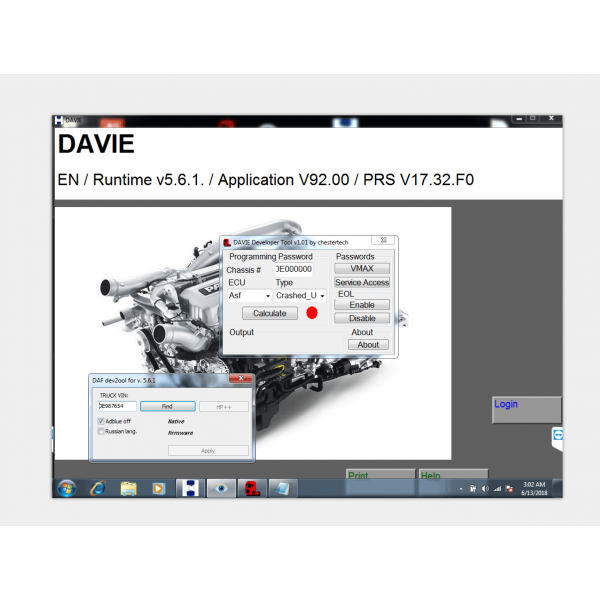Image resolution: width=600 pixels, height=600 pixels.
Task: Click the Calculate button
Action: 270,313
